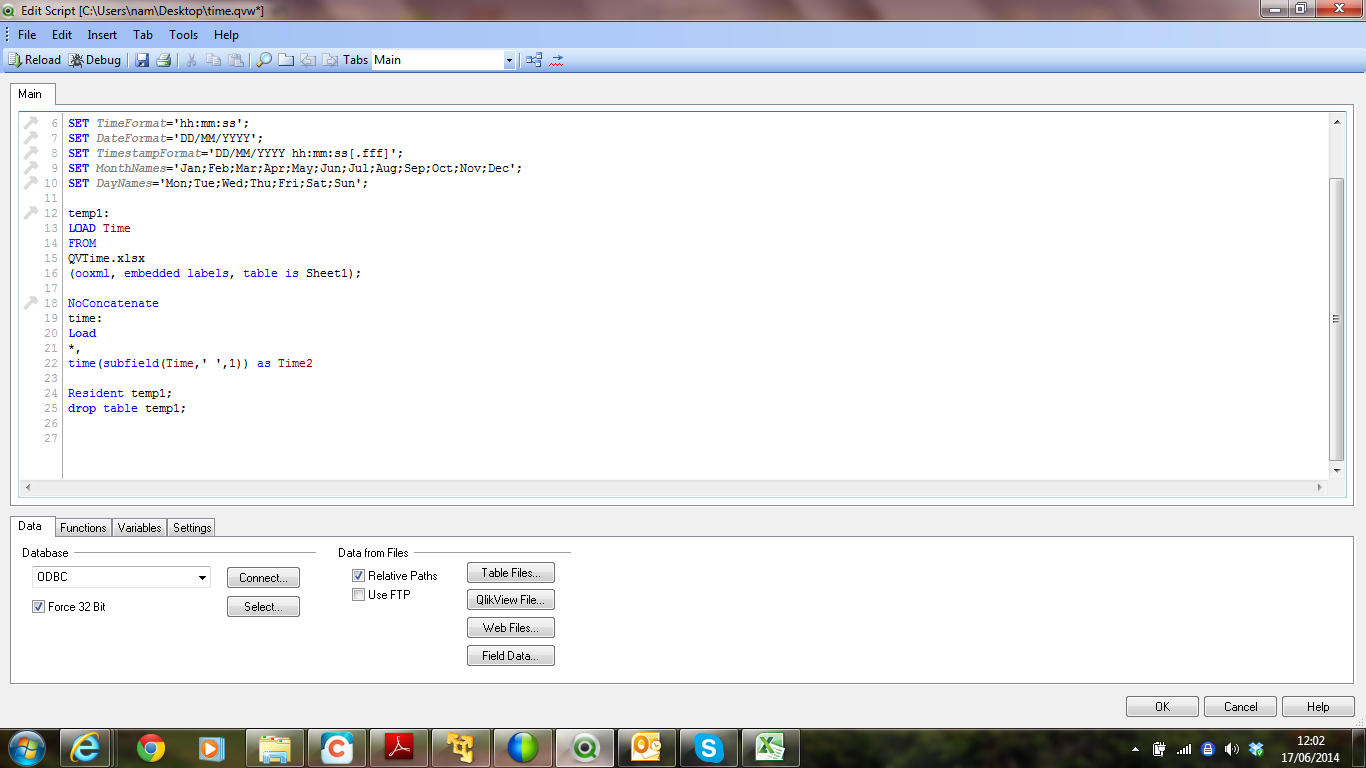
Task: Click the QlikView File... button
Action: point(511,600)
